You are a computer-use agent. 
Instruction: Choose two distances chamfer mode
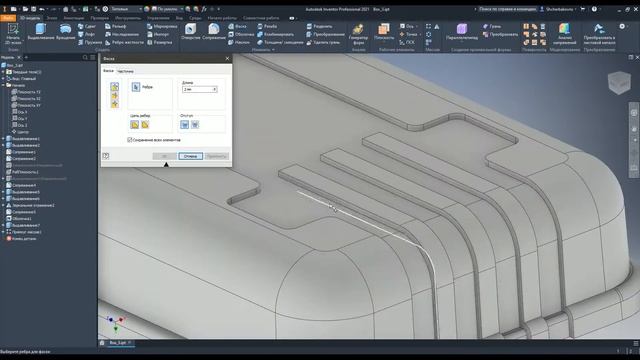tap(115, 104)
